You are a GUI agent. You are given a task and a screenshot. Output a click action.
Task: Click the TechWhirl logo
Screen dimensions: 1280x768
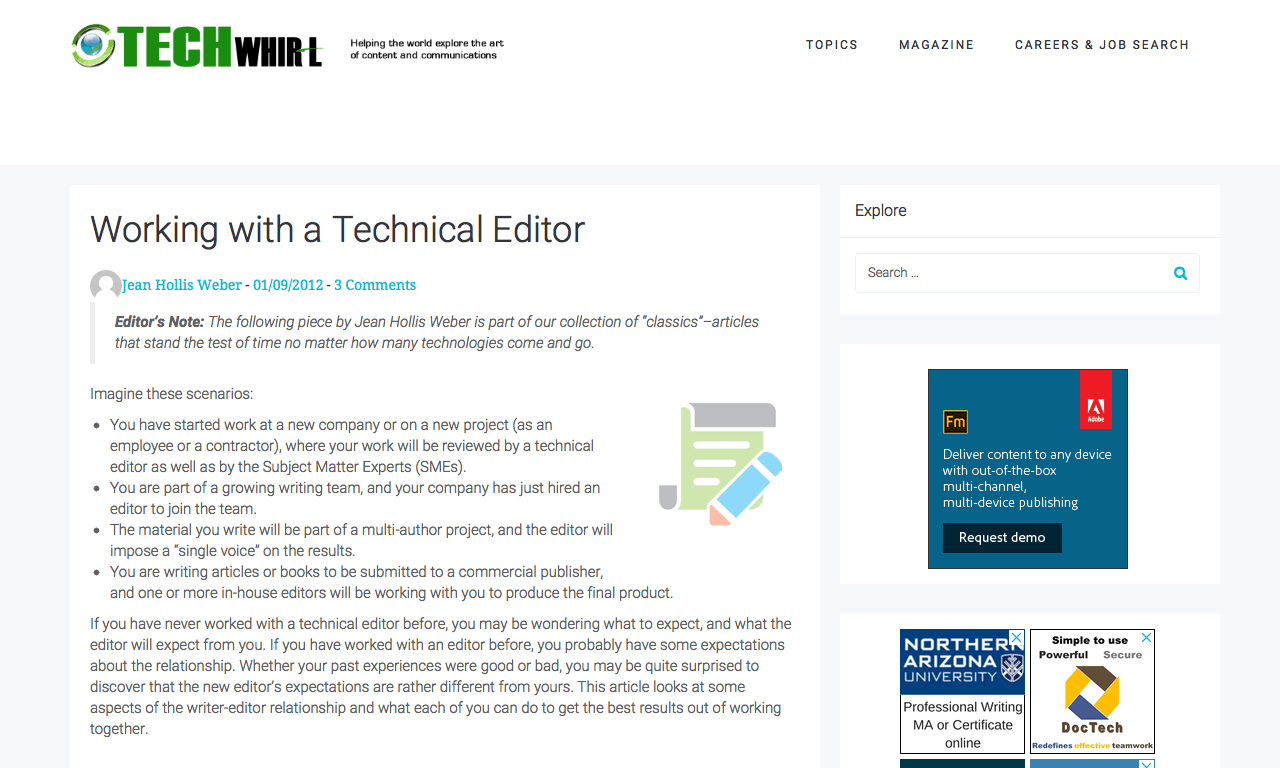point(198,46)
